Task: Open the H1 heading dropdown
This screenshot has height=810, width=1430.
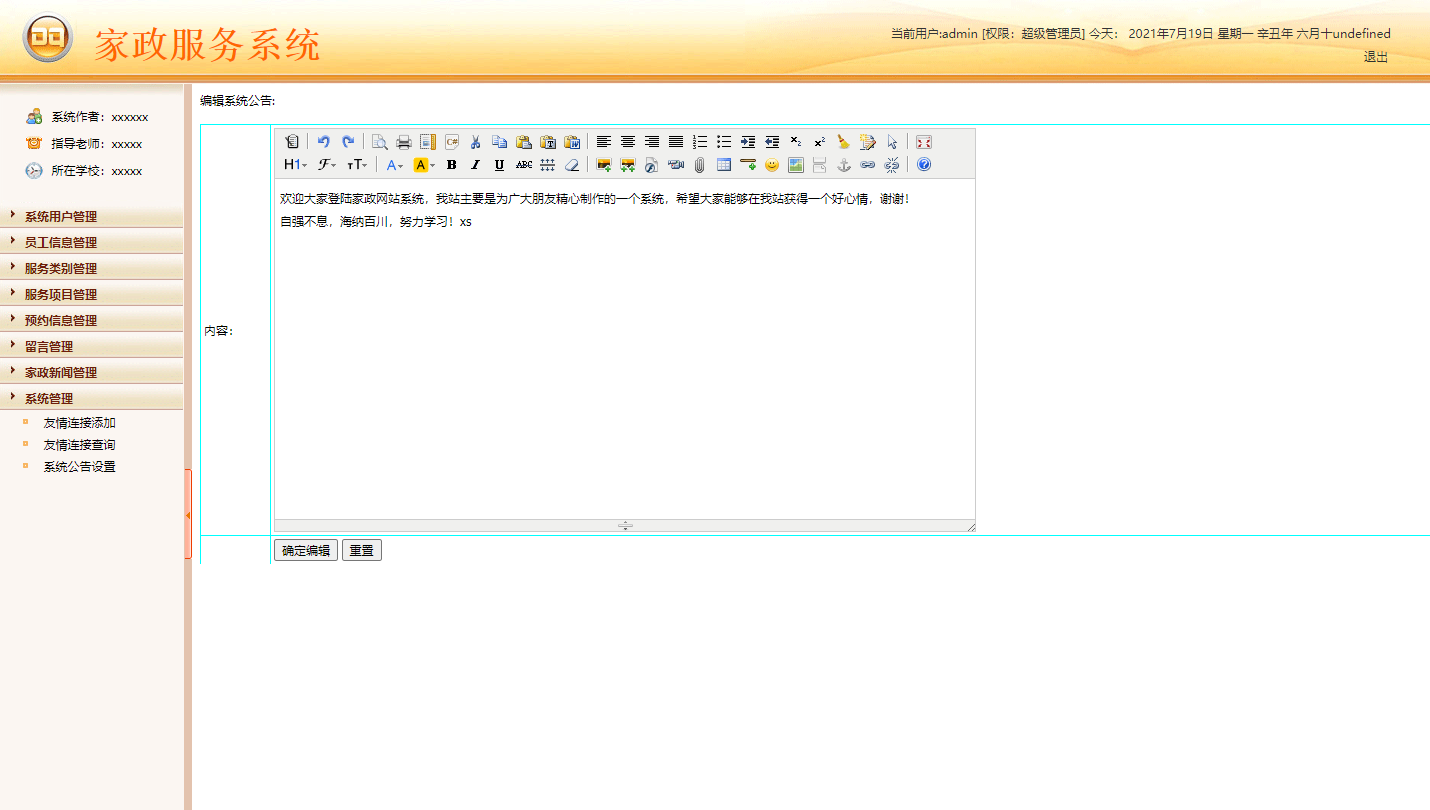Action: [295, 165]
